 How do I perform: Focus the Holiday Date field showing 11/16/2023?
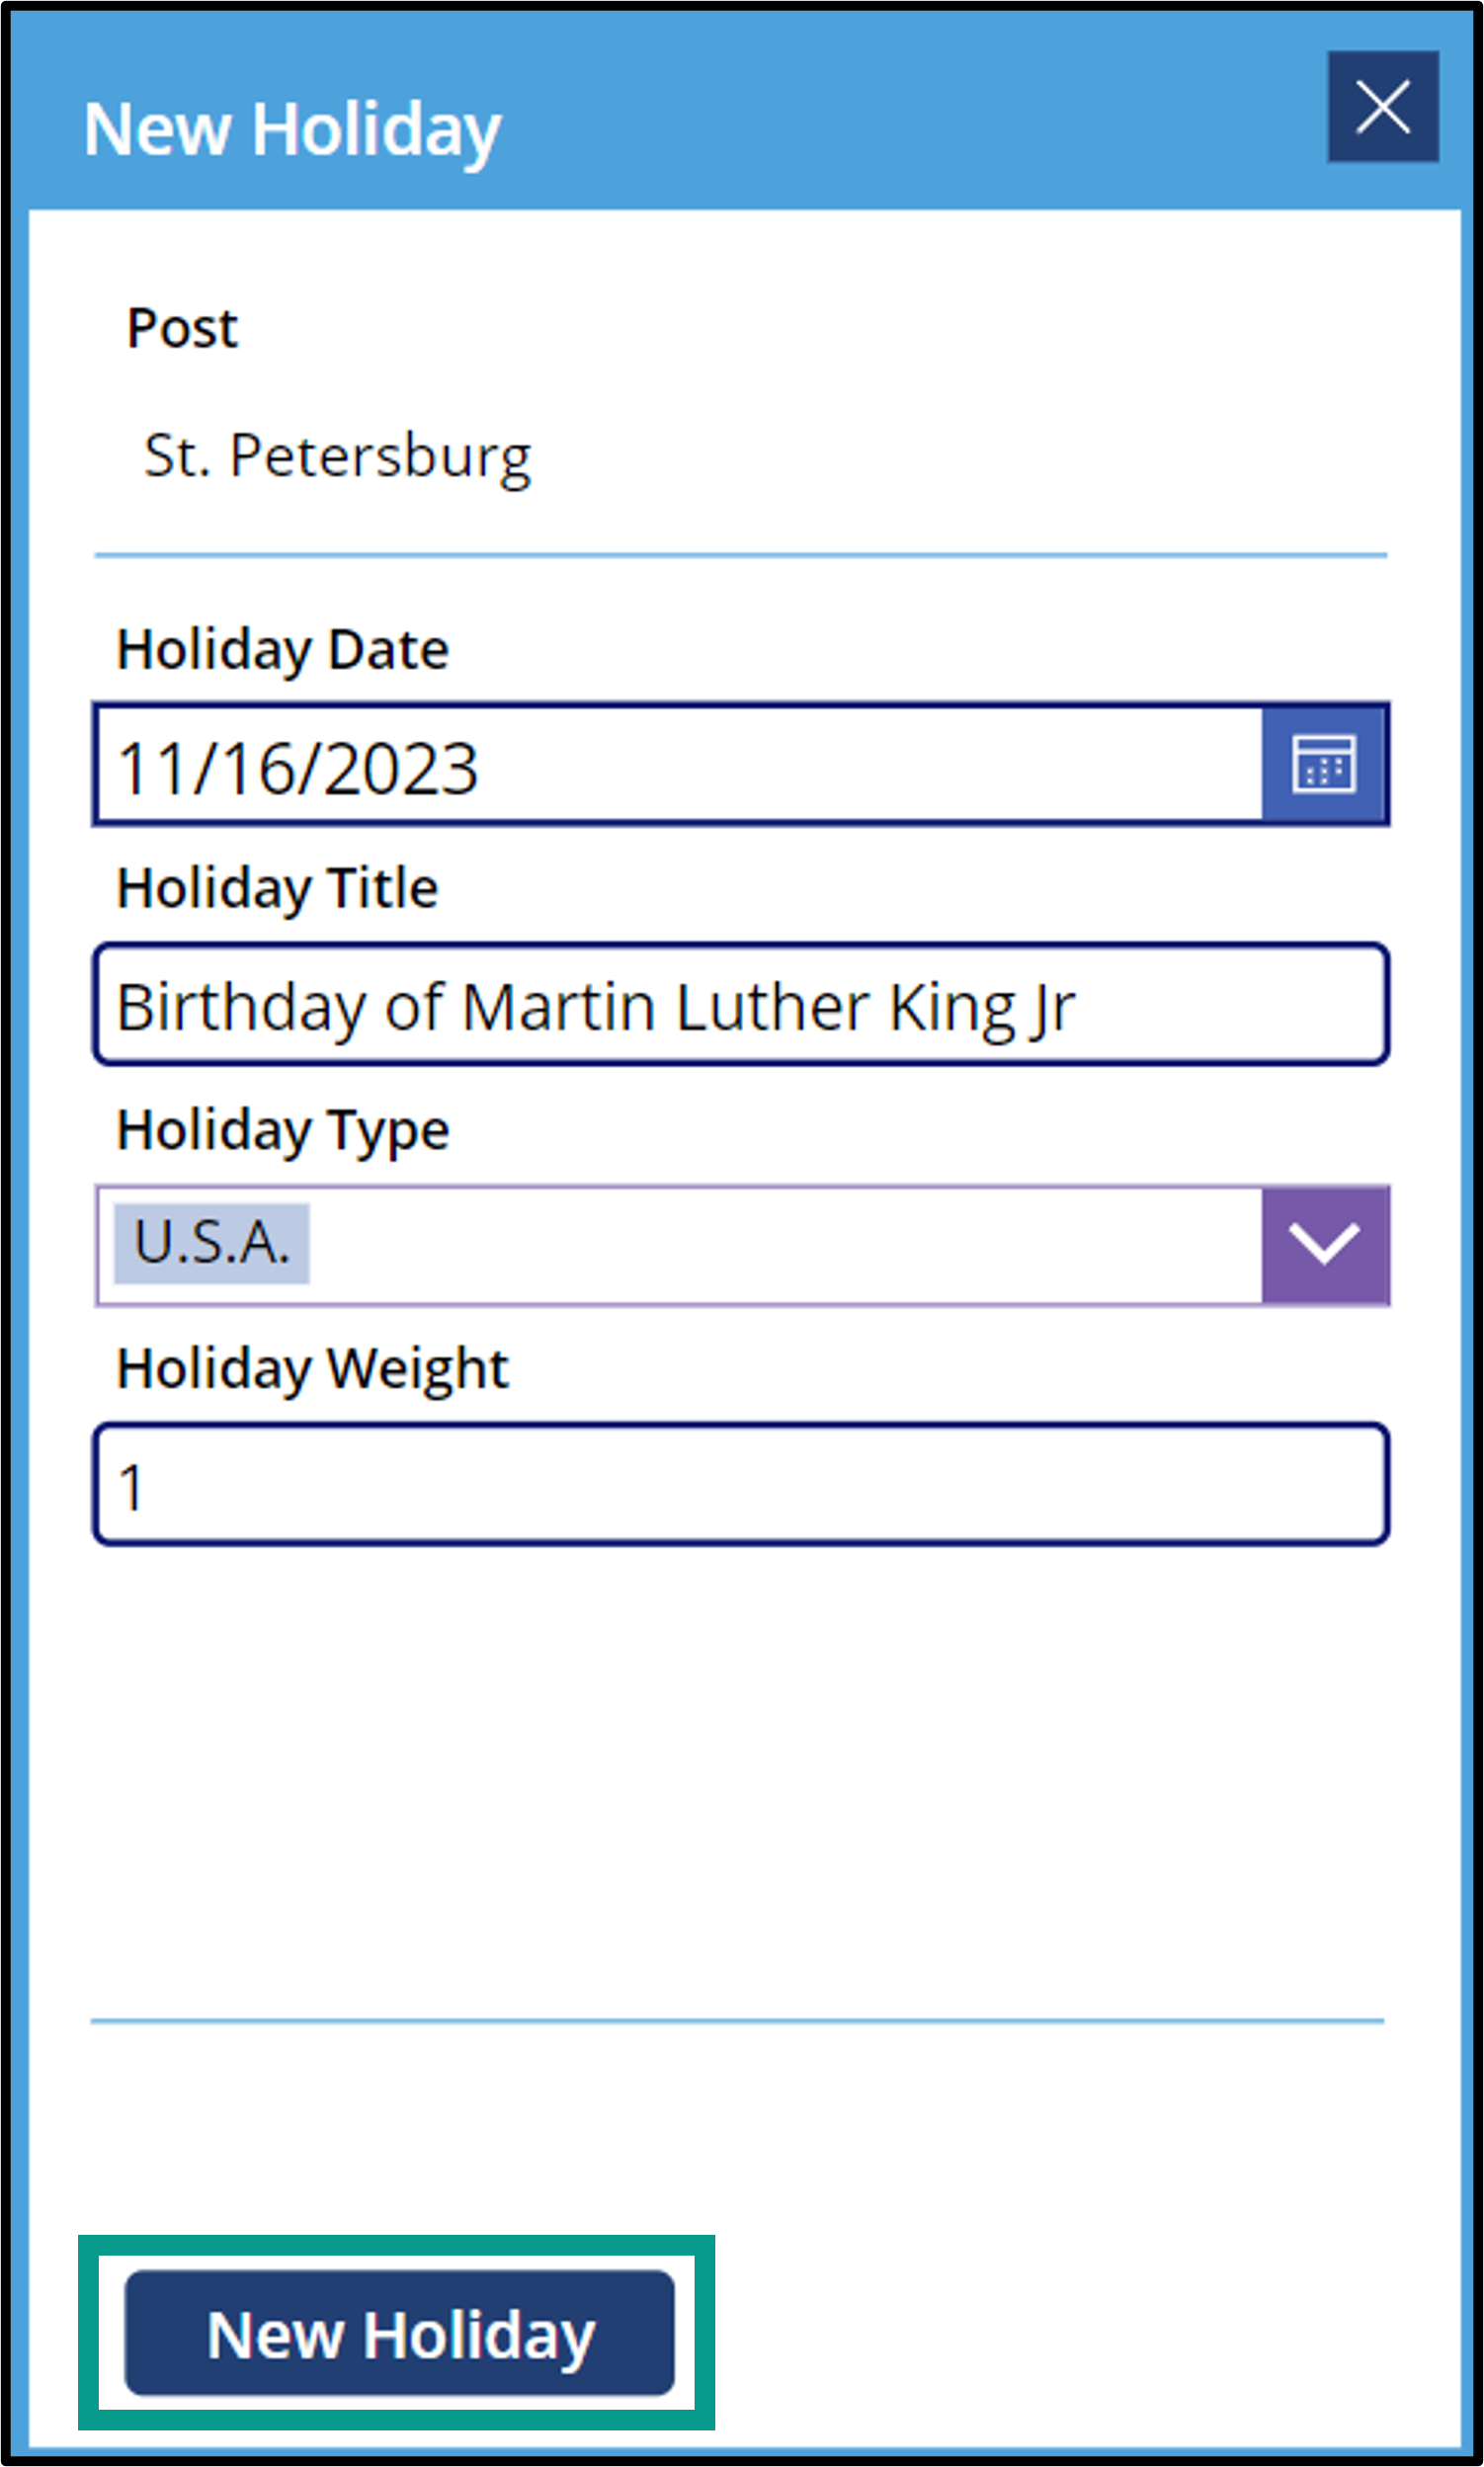pos(680,765)
